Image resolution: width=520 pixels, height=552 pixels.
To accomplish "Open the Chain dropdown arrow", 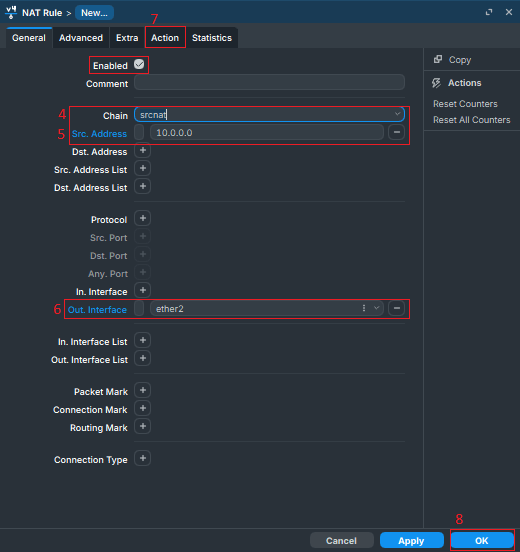I will click(x=397, y=114).
